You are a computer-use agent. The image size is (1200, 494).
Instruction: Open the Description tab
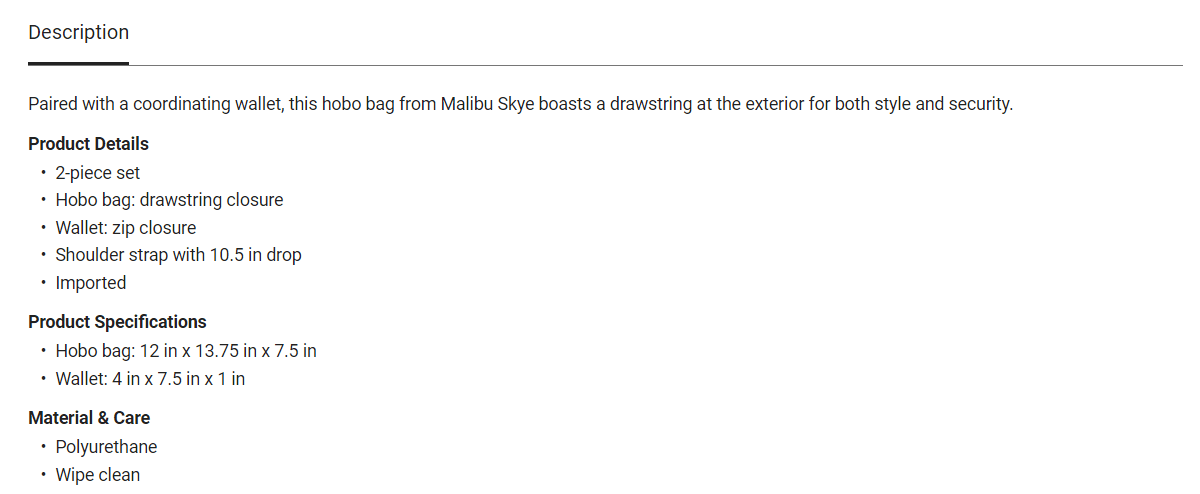[x=78, y=32]
